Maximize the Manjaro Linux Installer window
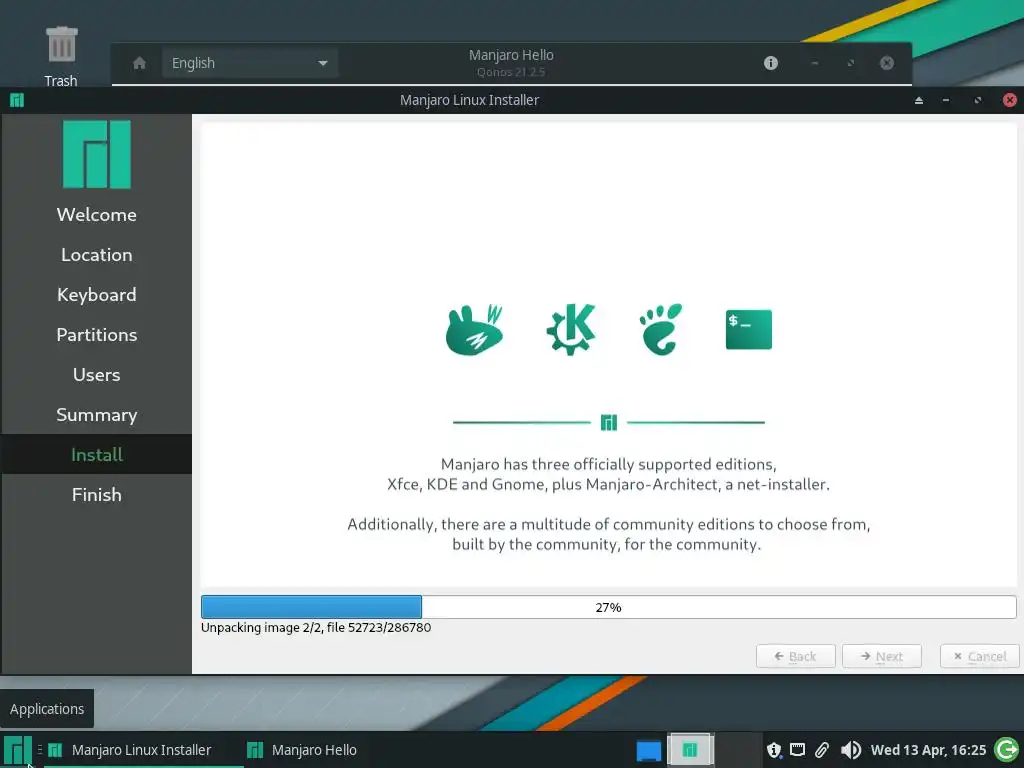This screenshot has width=1024, height=768. [978, 100]
